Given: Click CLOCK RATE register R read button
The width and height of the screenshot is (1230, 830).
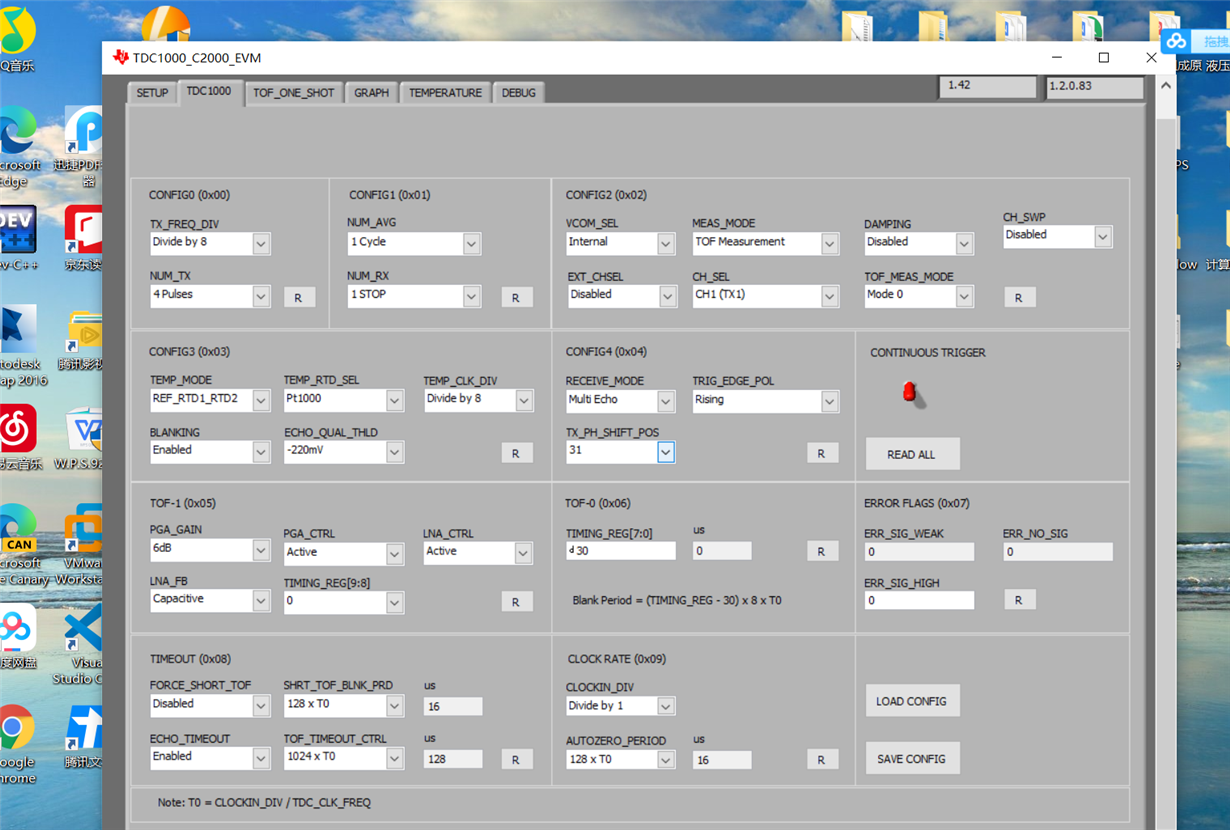Looking at the screenshot, I should 822,759.
